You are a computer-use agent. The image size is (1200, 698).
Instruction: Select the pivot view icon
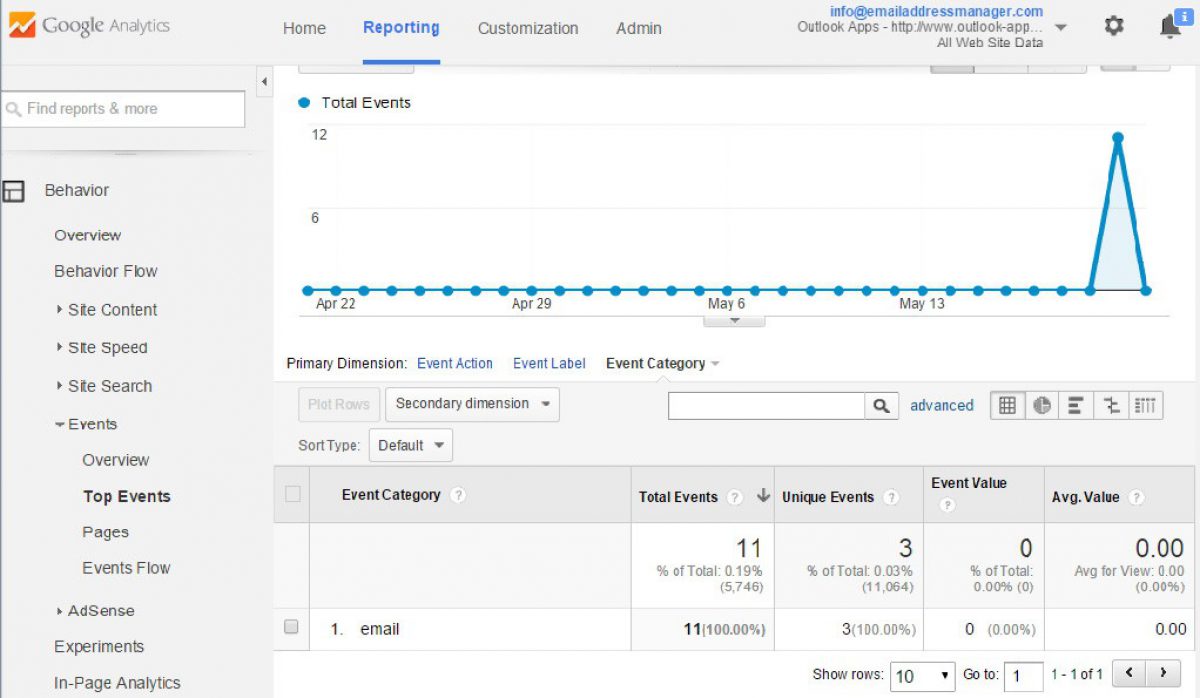1146,405
